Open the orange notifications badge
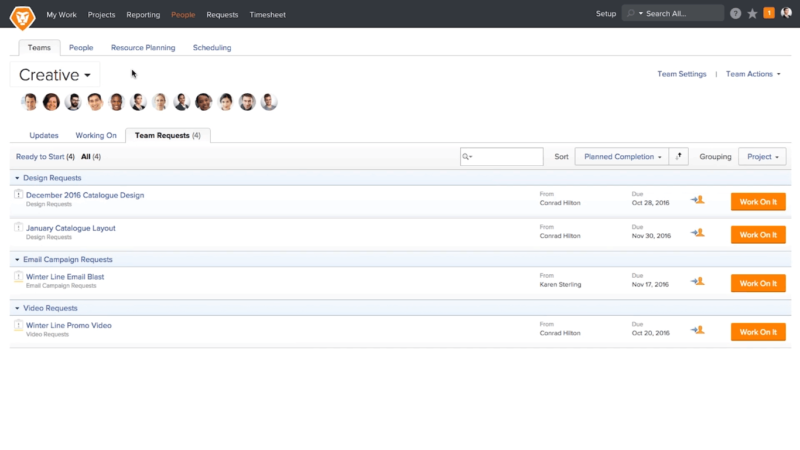Image resolution: width=800 pixels, height=450 pixels. (769, 14)
